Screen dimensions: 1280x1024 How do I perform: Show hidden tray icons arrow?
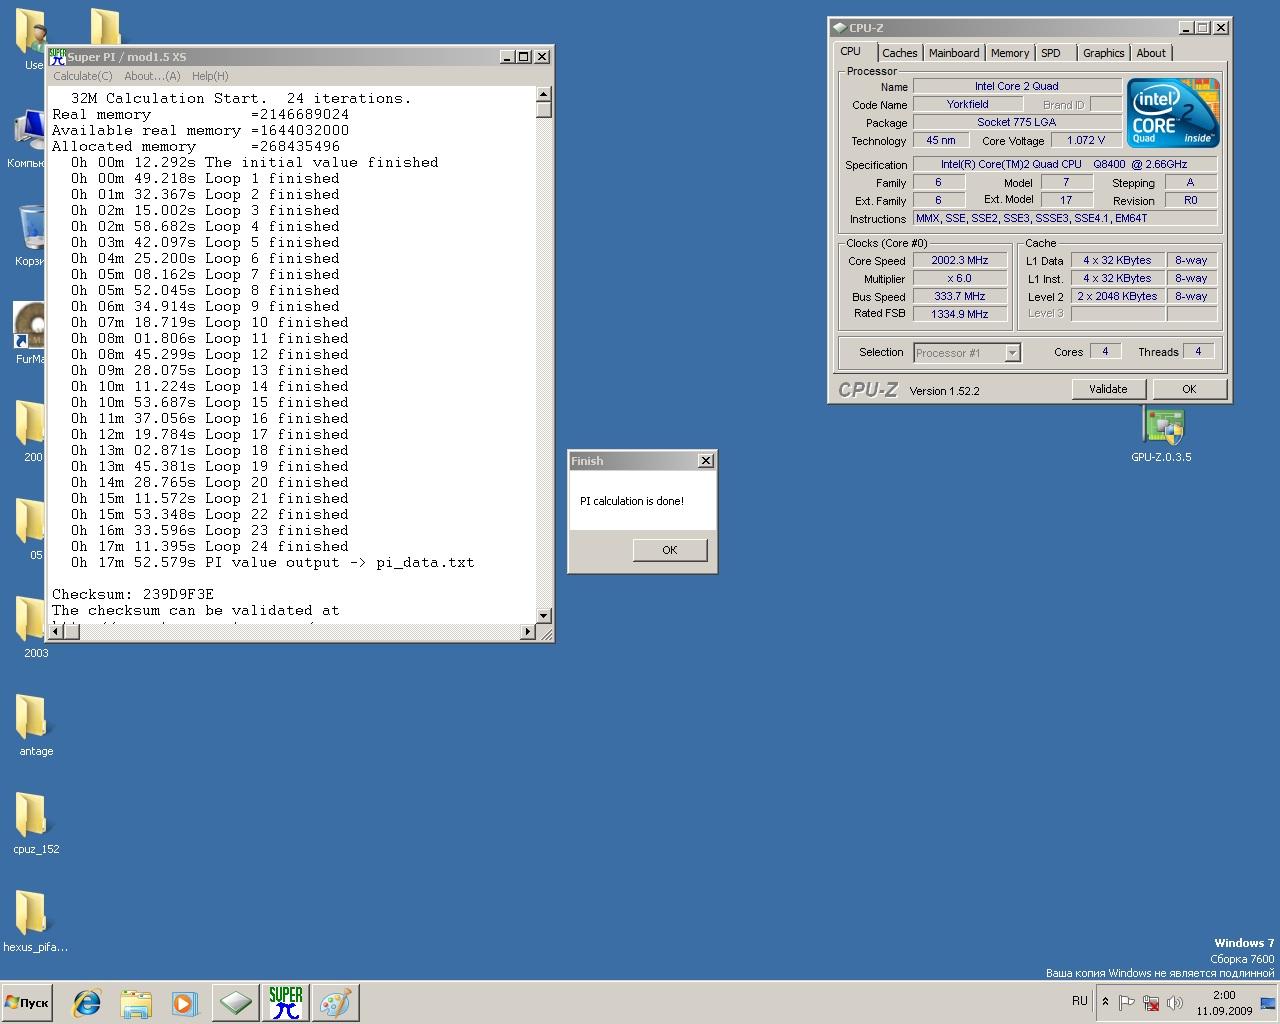pos(1105,1002)
